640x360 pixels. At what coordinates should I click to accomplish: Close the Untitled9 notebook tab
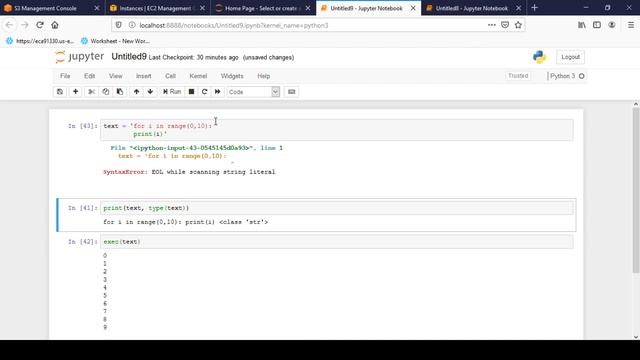(x=413, y=8)
